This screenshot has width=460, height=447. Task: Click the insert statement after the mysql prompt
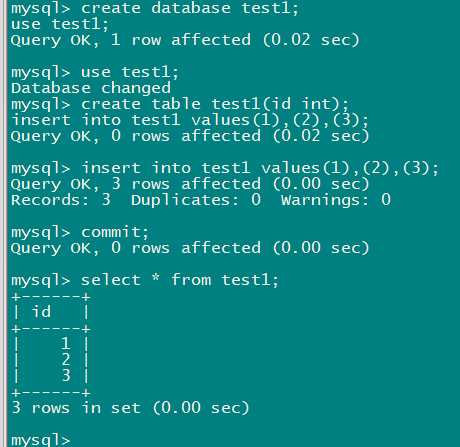(260, 168)
